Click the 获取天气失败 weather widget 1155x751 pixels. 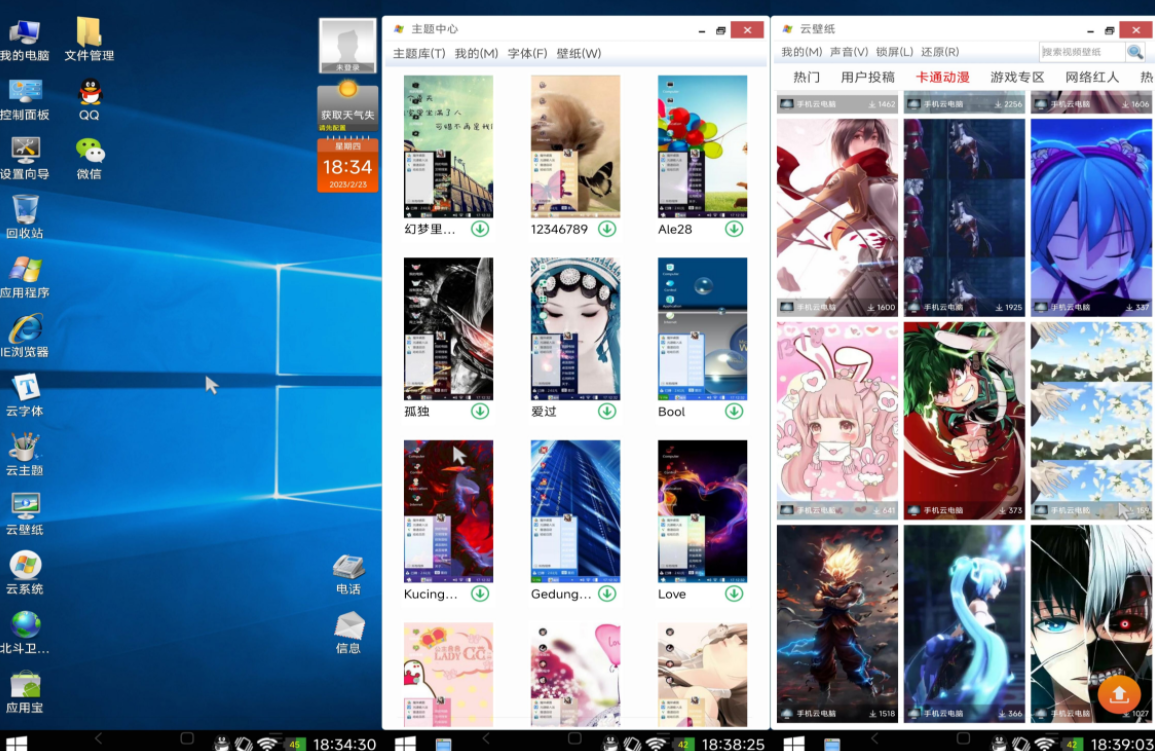tap(348, 105)
